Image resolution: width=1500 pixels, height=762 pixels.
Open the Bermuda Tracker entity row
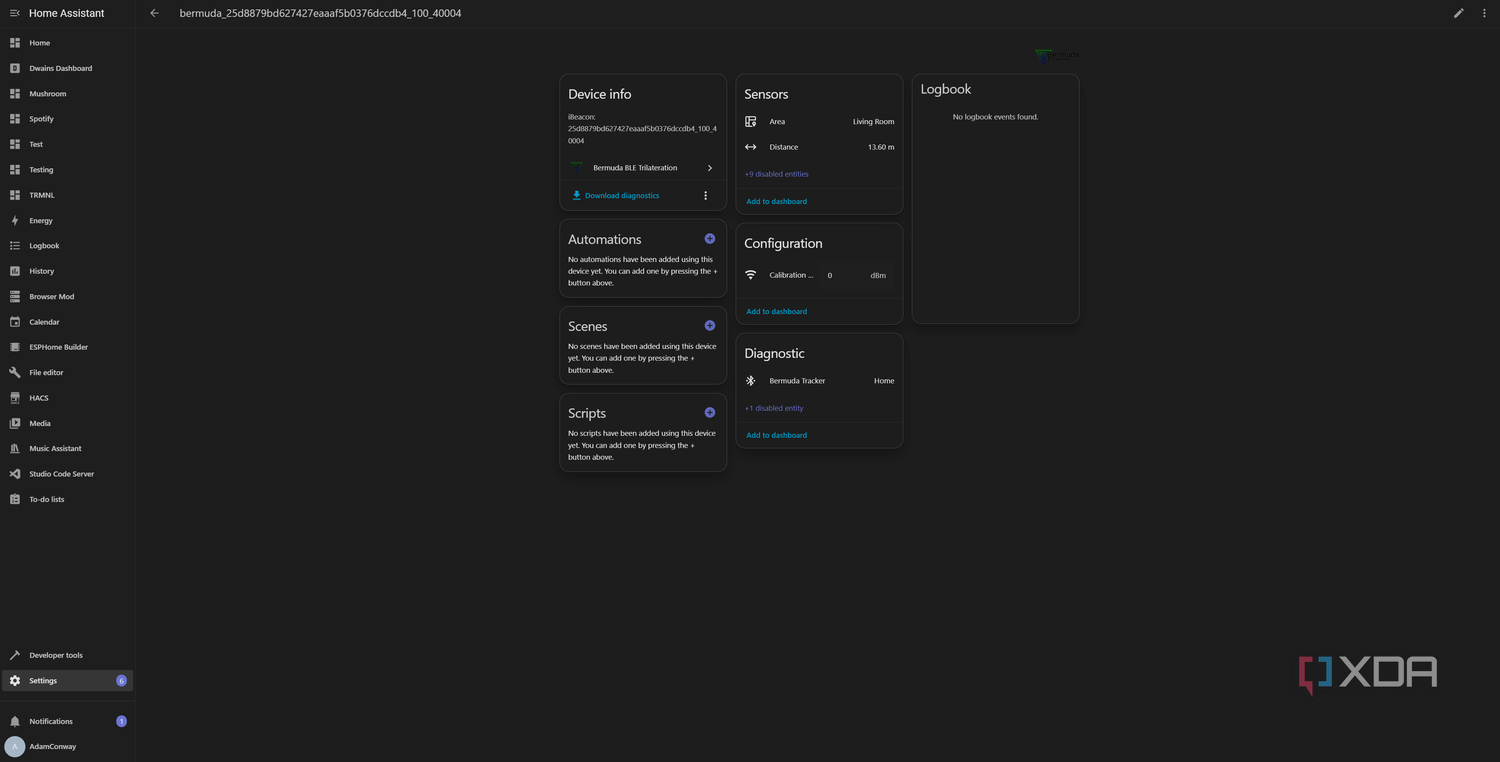point(819,381)
